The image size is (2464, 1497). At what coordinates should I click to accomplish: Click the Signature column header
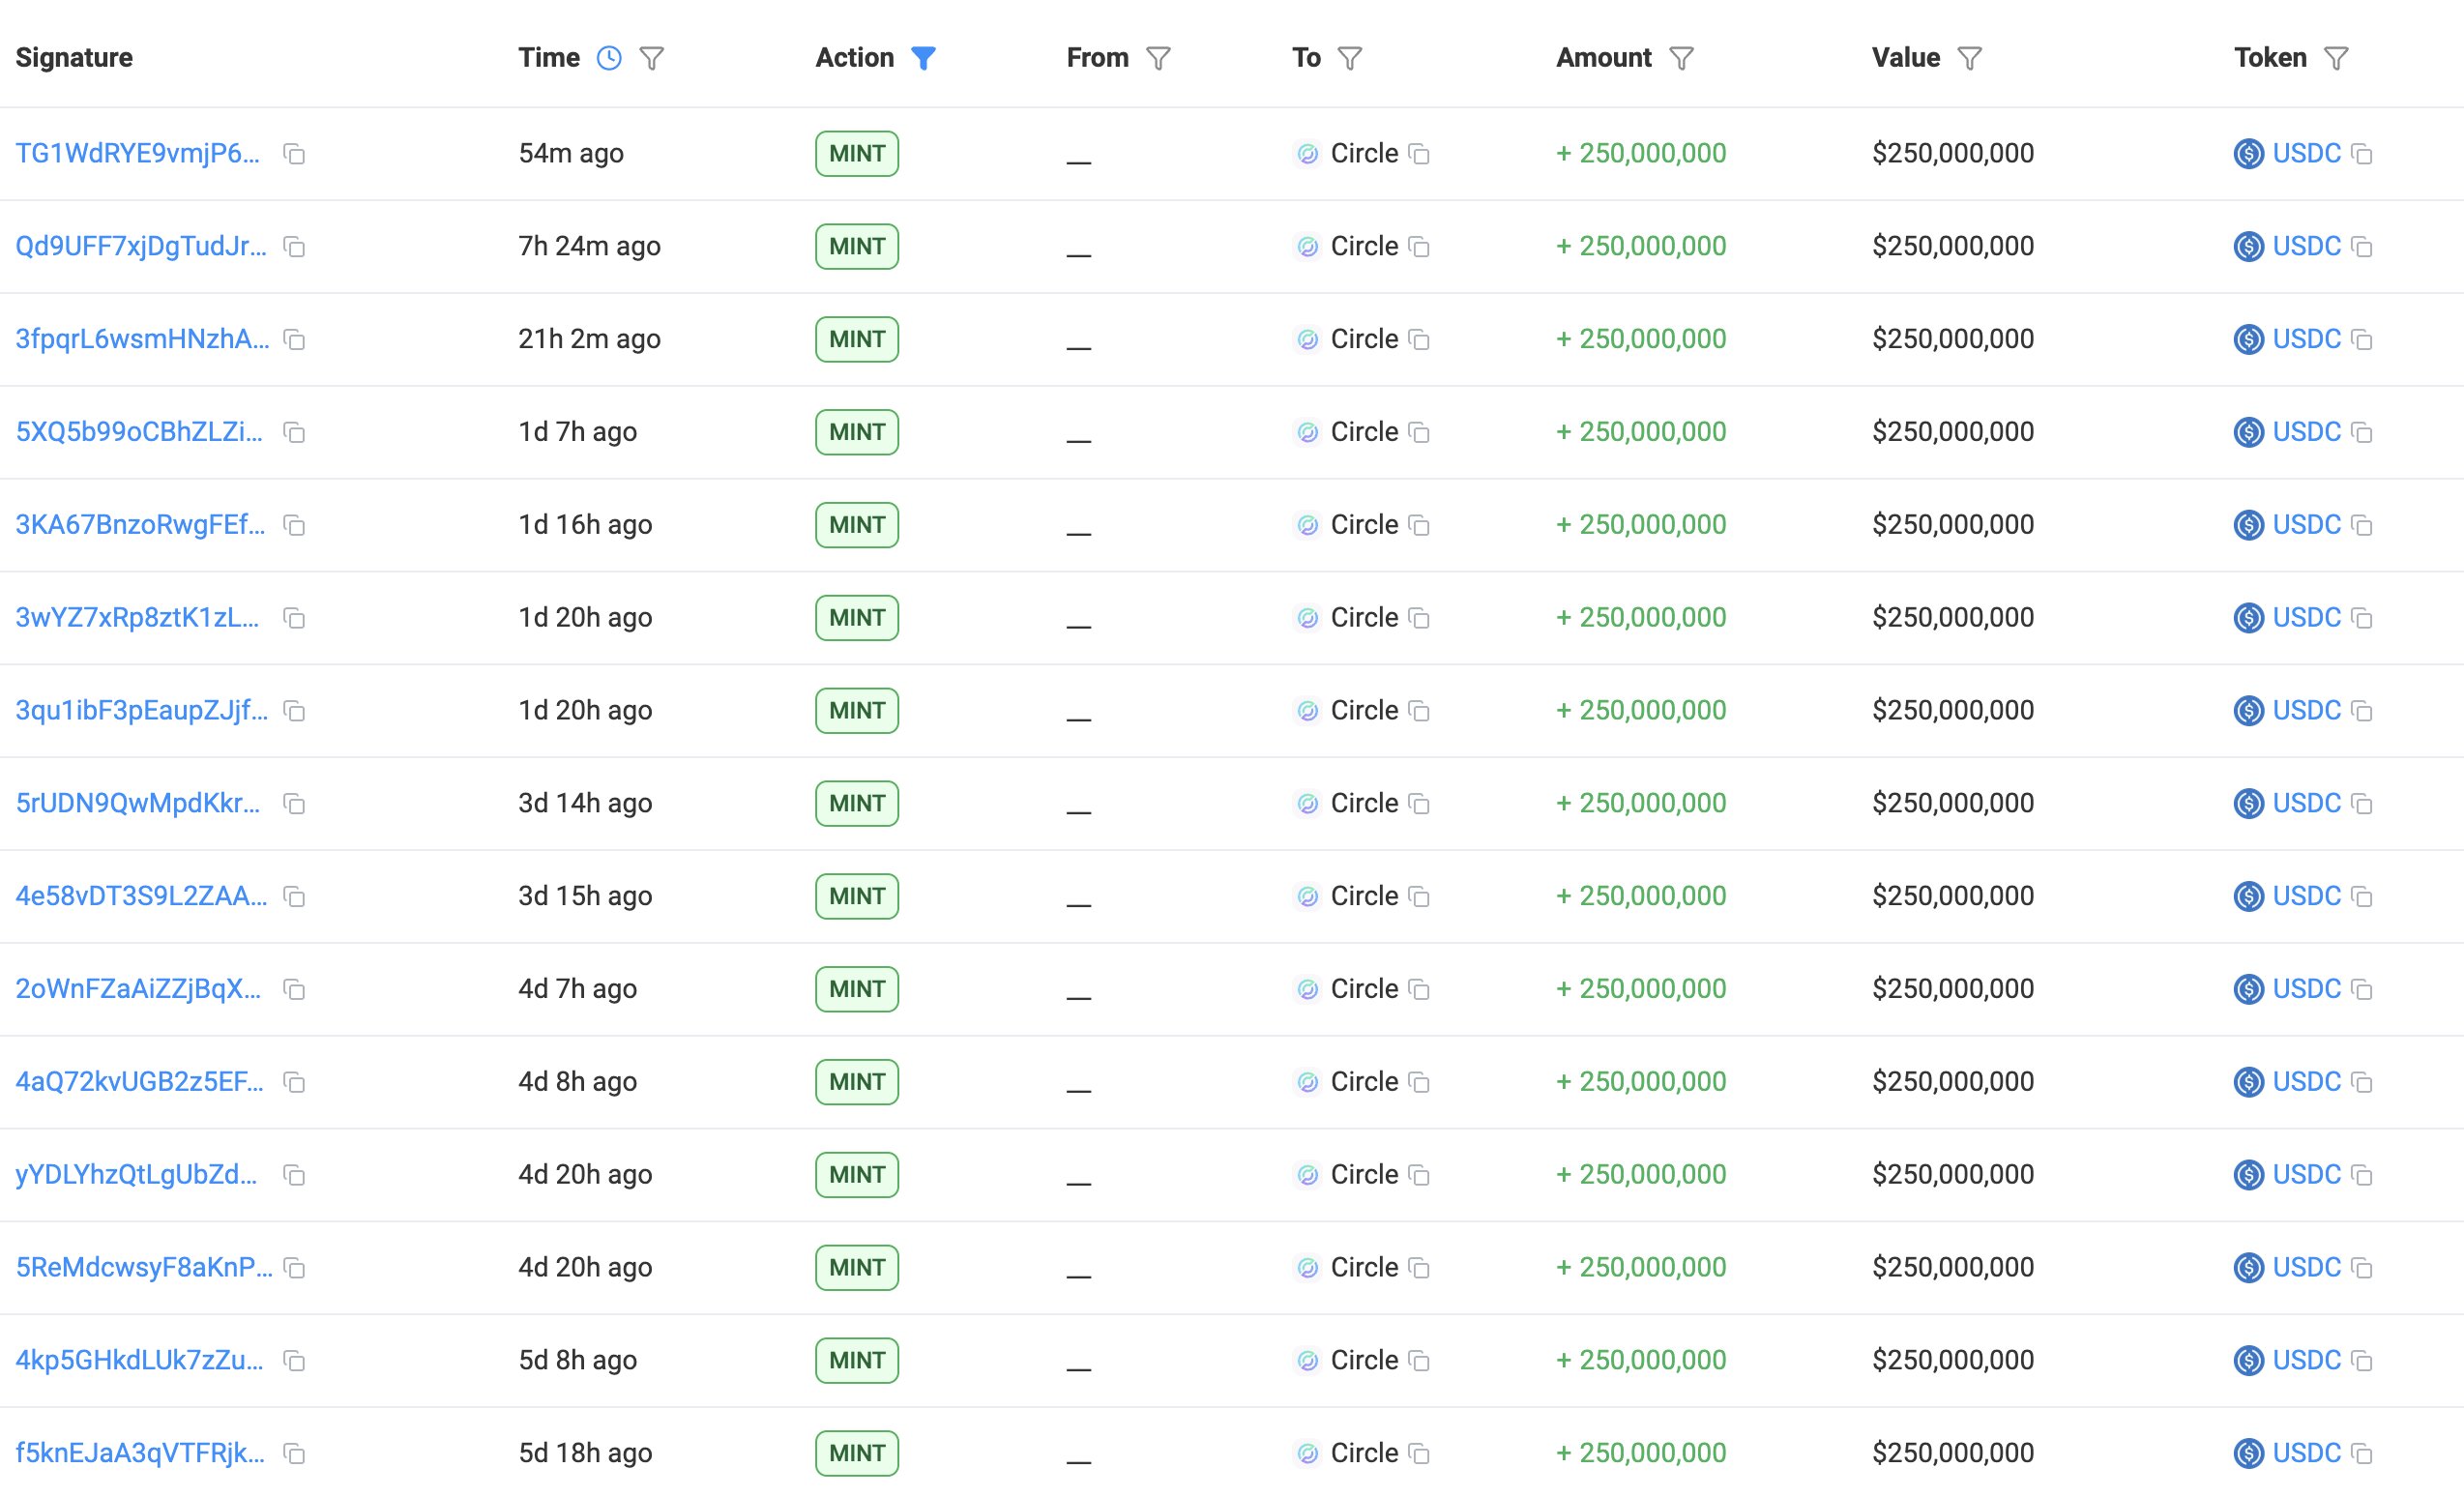[x=74, y=58]
